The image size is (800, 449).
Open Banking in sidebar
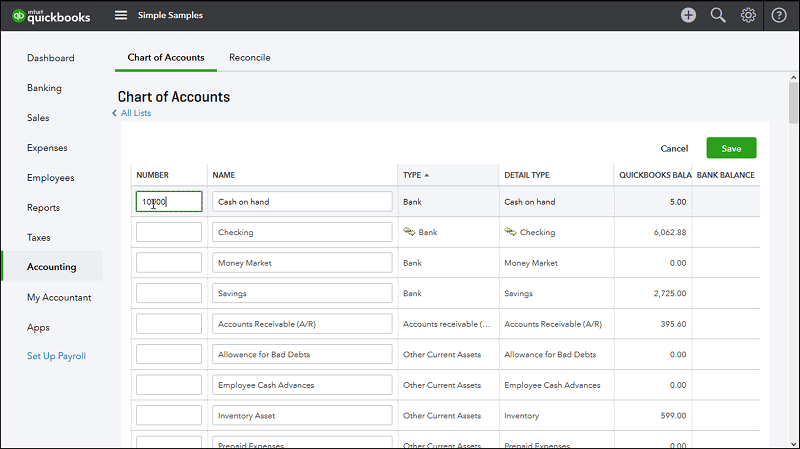(x=44, y=88)
